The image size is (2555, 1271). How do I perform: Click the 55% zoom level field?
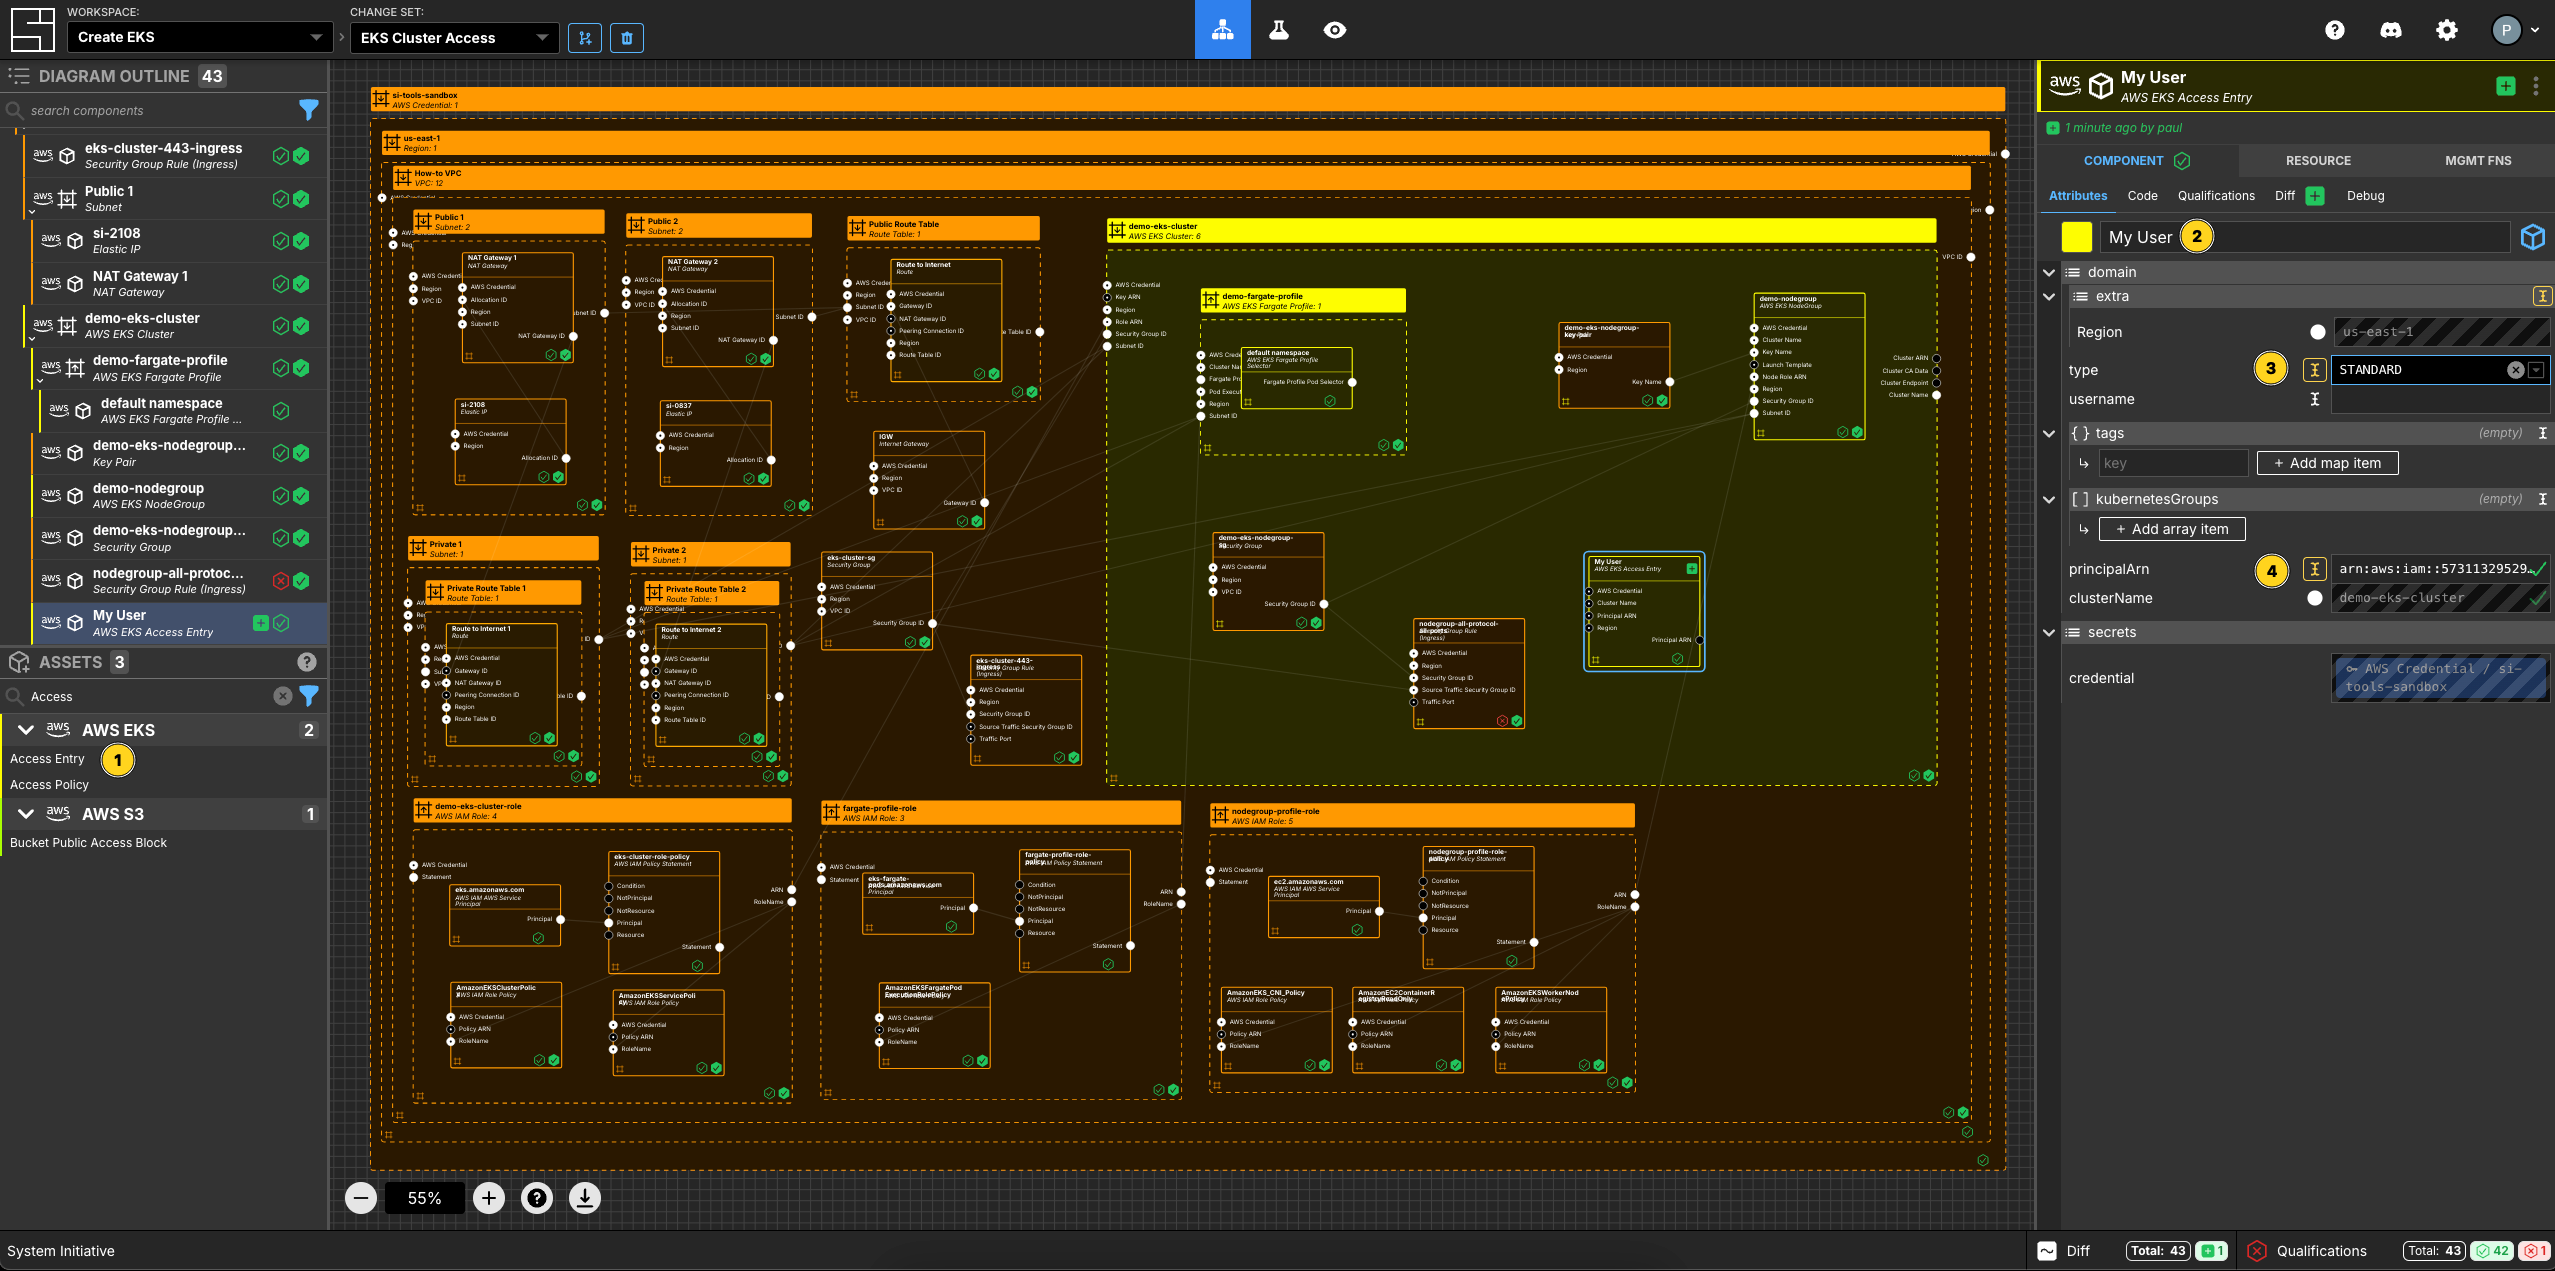pos(424,1198)
